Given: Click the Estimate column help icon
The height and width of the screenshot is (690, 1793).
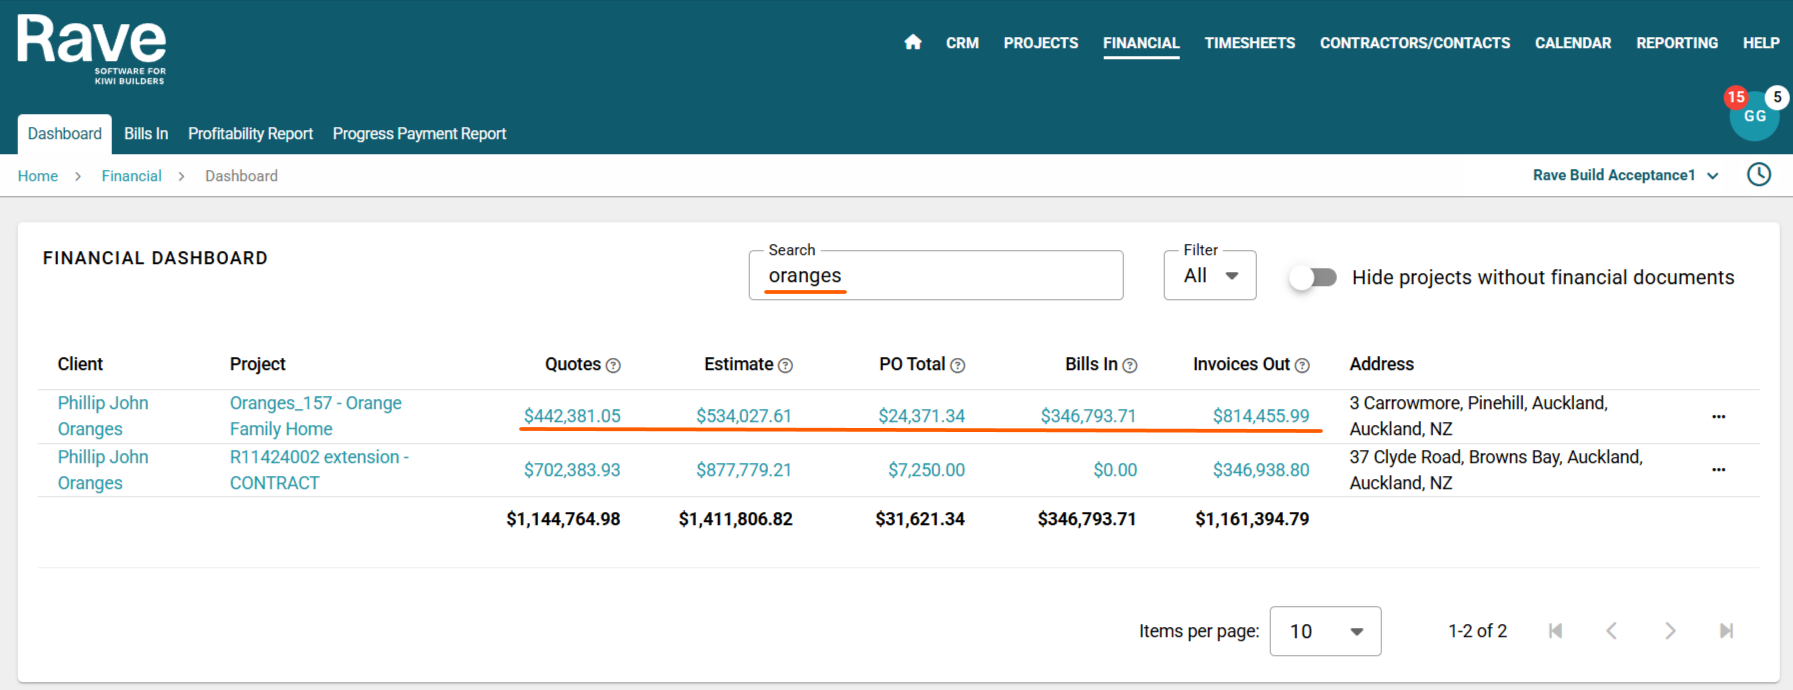Looking at the screenshot, I should coord(786,366).
